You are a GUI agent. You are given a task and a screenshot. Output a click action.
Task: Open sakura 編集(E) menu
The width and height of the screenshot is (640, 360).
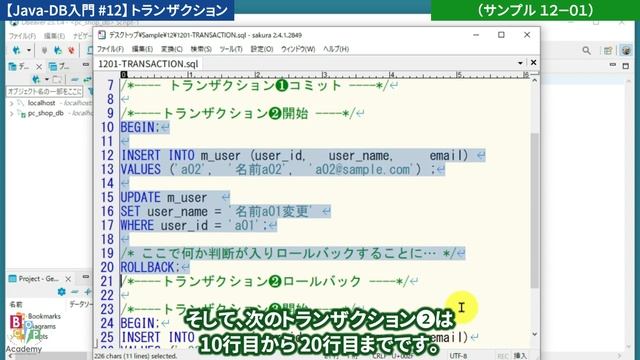[x=142, y=49]
